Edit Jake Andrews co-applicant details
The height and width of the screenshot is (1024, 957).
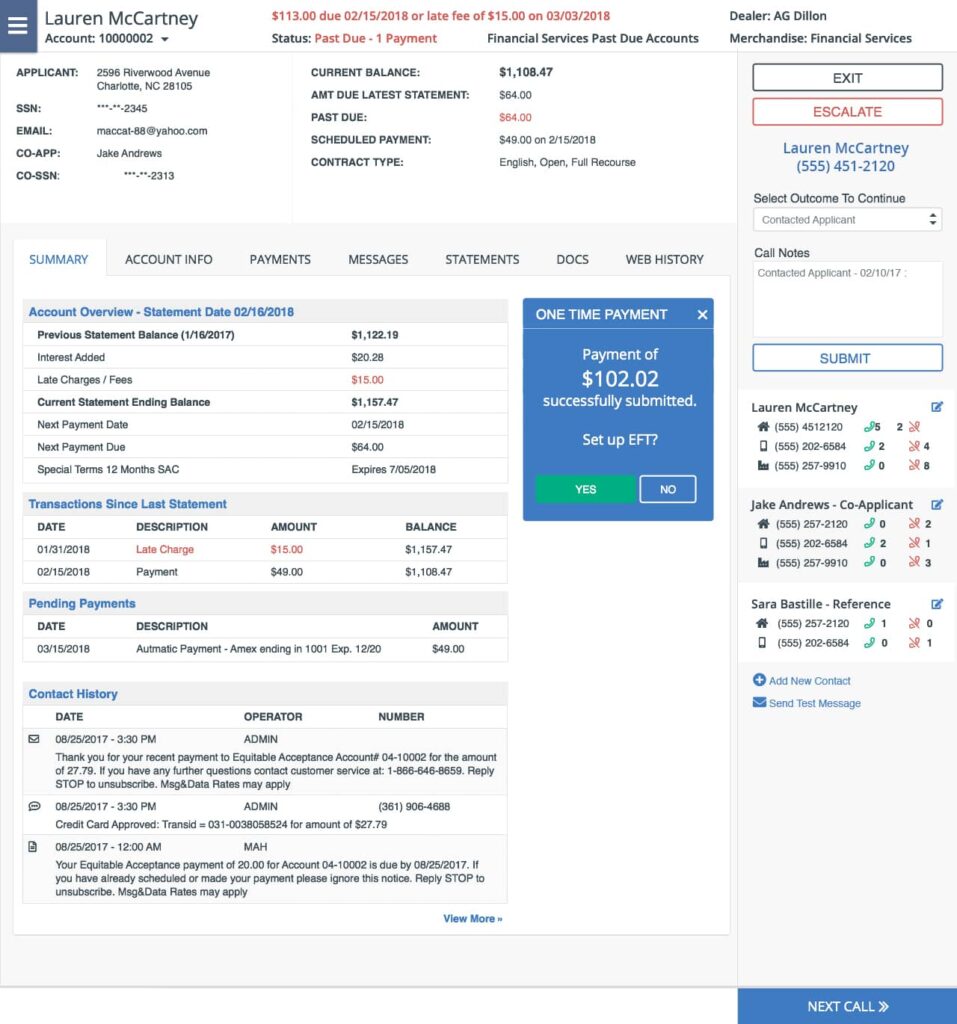[x=937, y=504]
